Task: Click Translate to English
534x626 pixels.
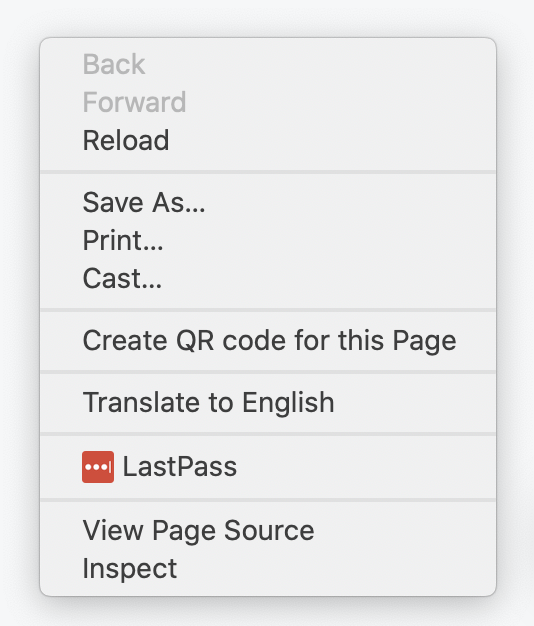Action: point(268,402)
